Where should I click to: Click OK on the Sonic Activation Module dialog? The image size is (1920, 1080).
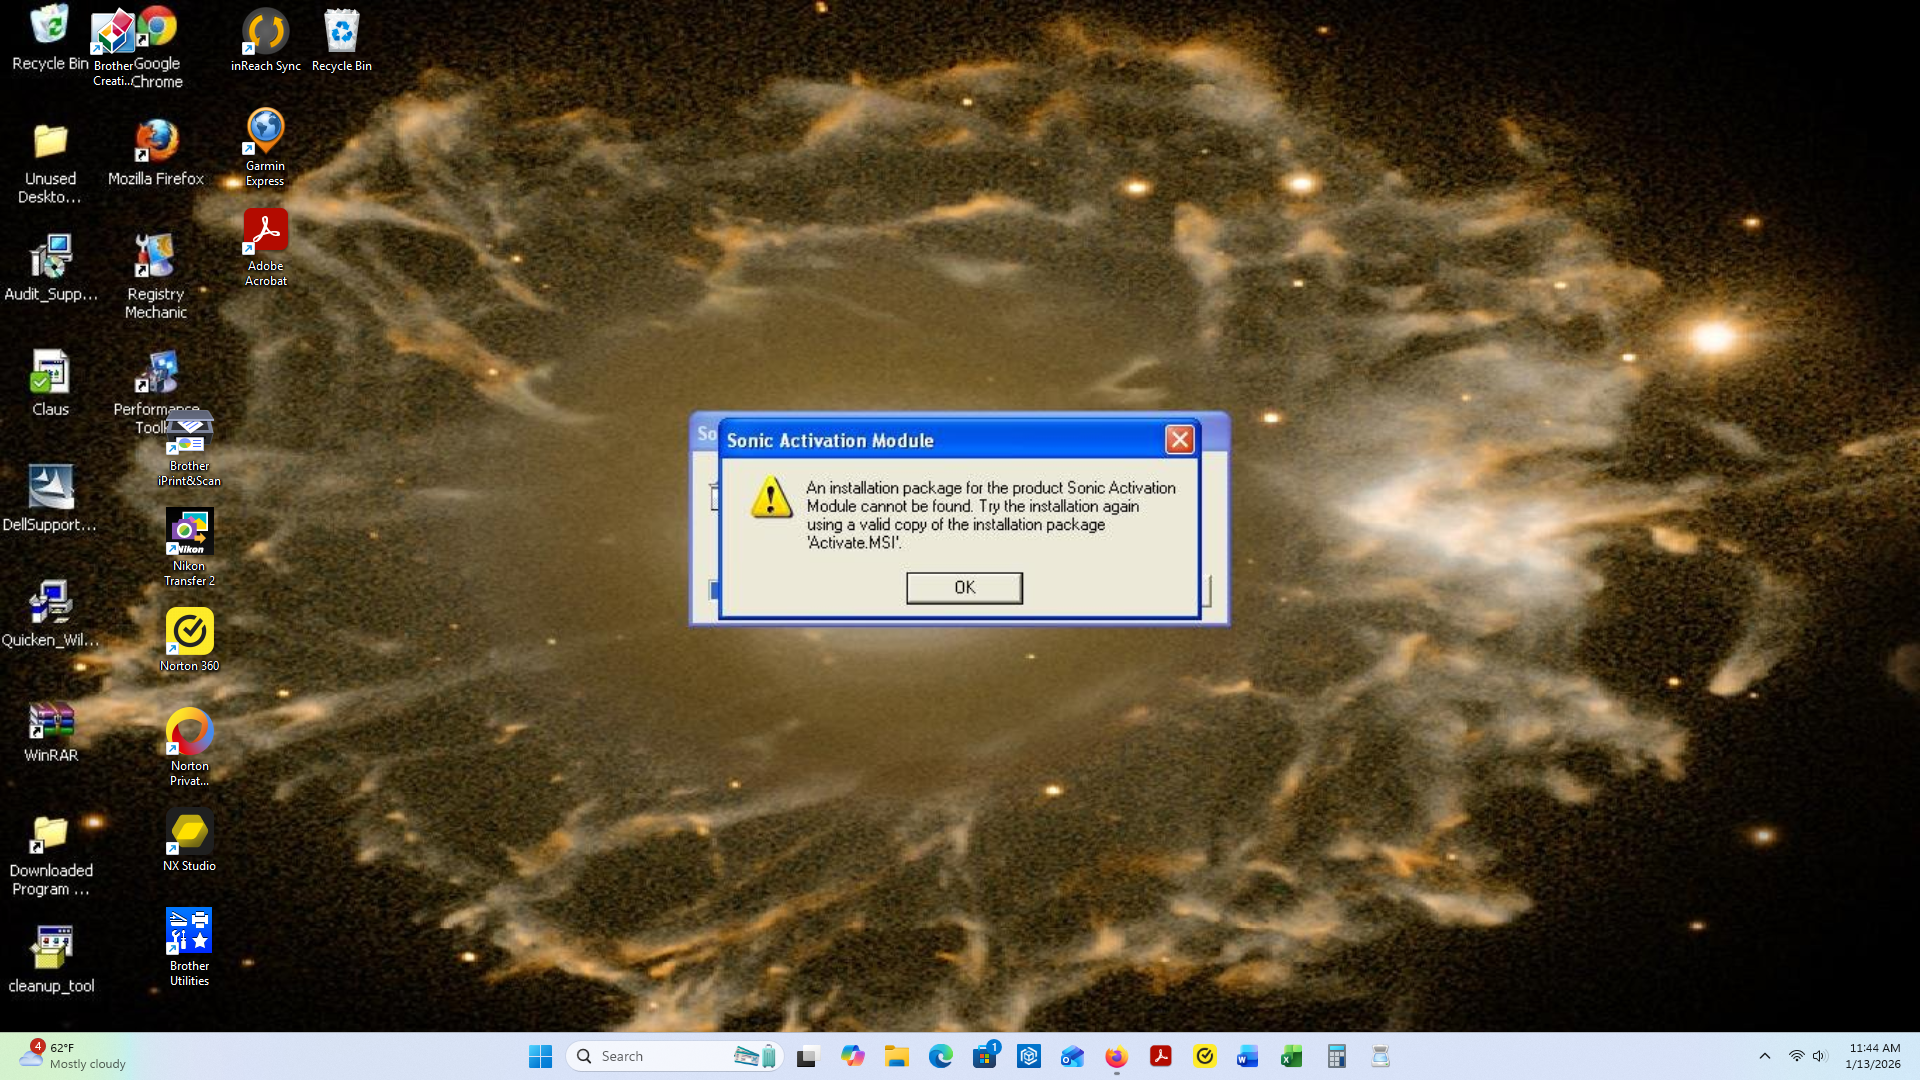[963, 588]
